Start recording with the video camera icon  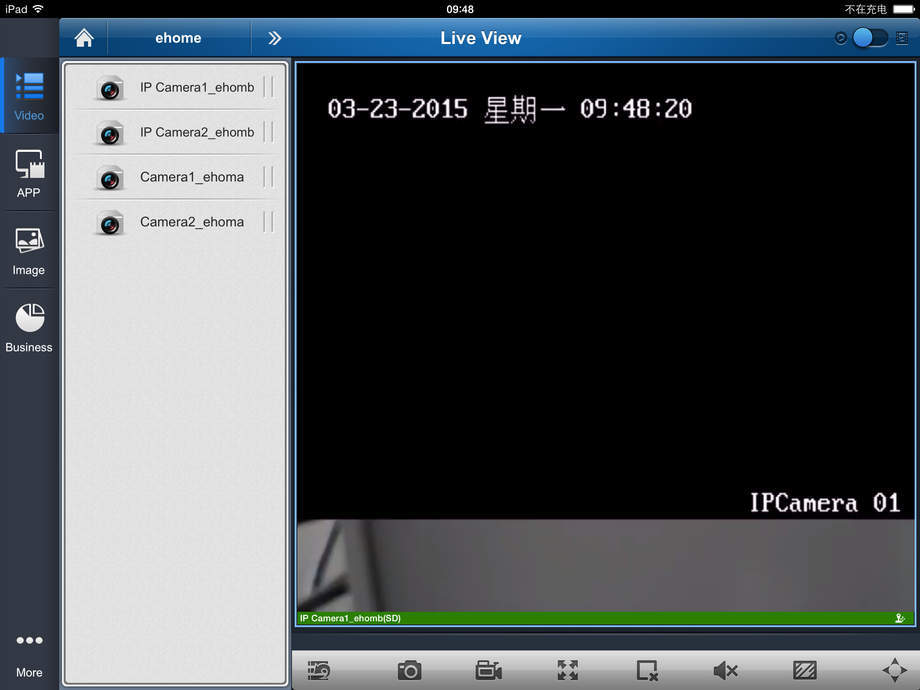489,669
